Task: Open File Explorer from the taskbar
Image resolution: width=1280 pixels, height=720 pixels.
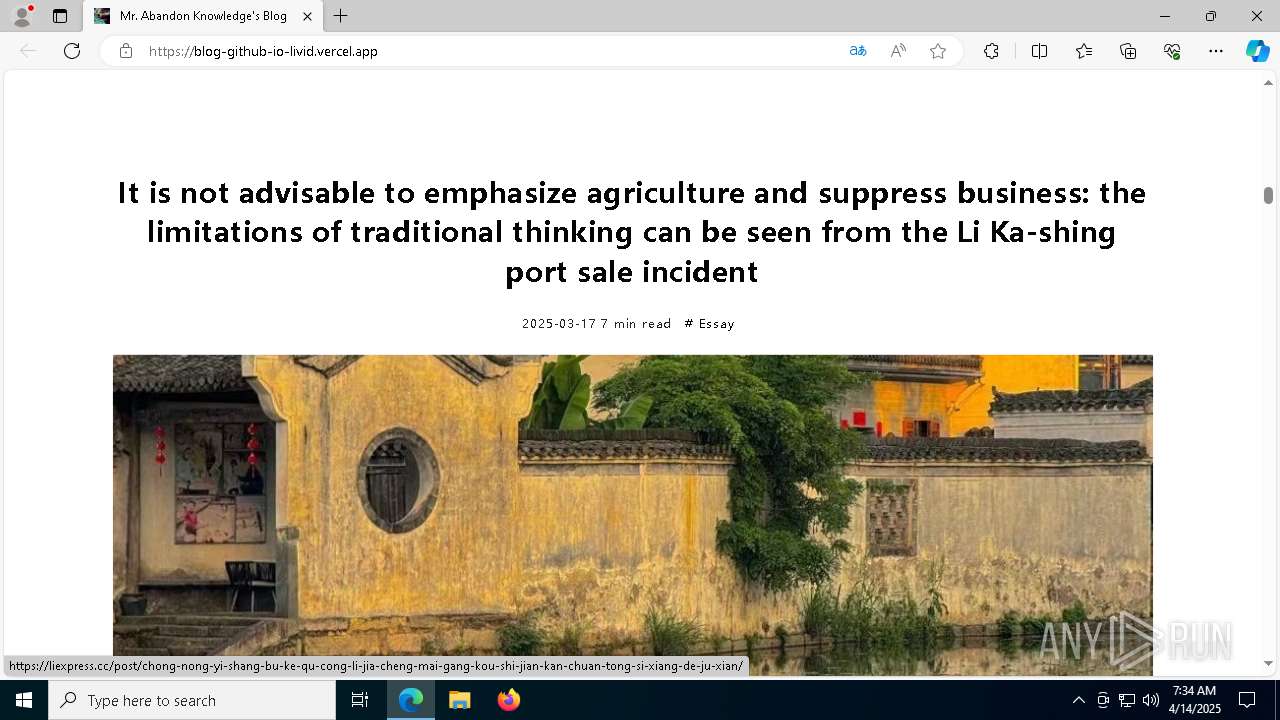Action: [459, 700]
